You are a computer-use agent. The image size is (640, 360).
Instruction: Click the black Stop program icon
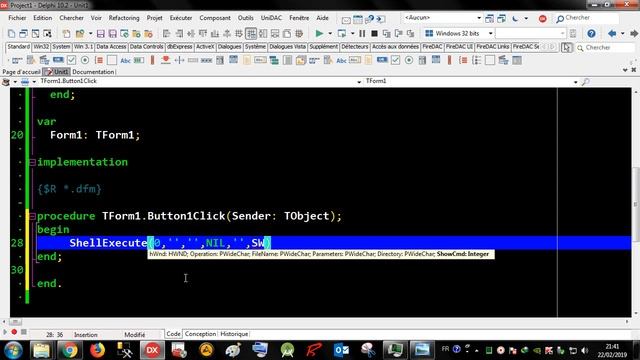[374, 33]
